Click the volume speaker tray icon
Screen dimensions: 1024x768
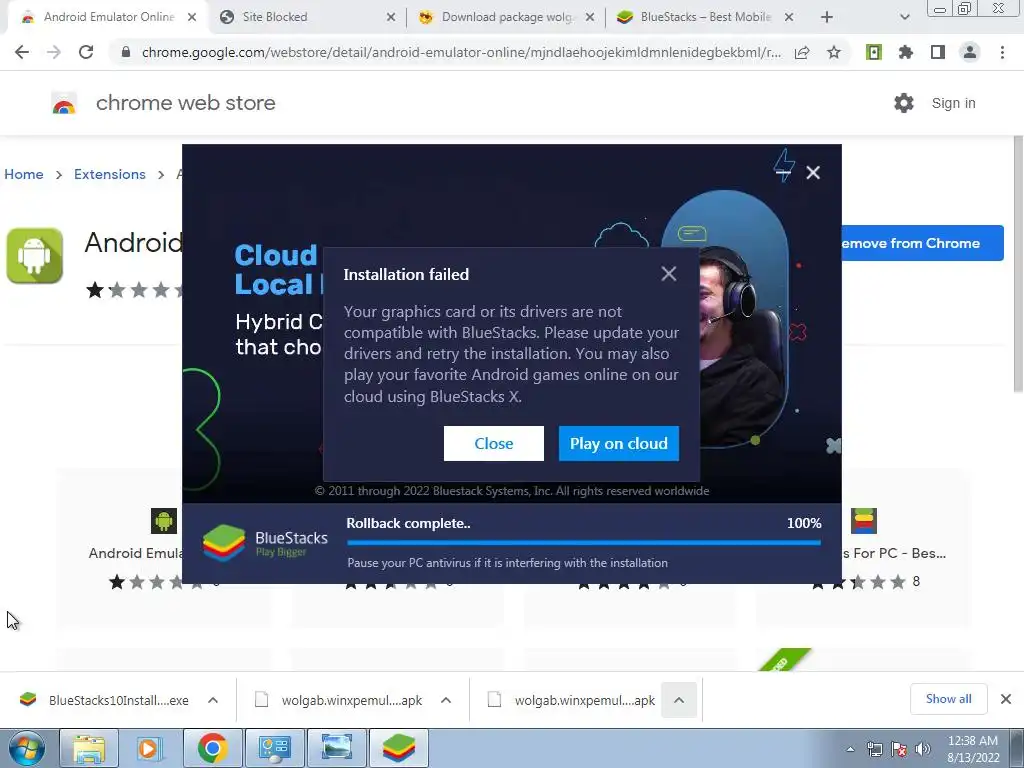point(923,749)
